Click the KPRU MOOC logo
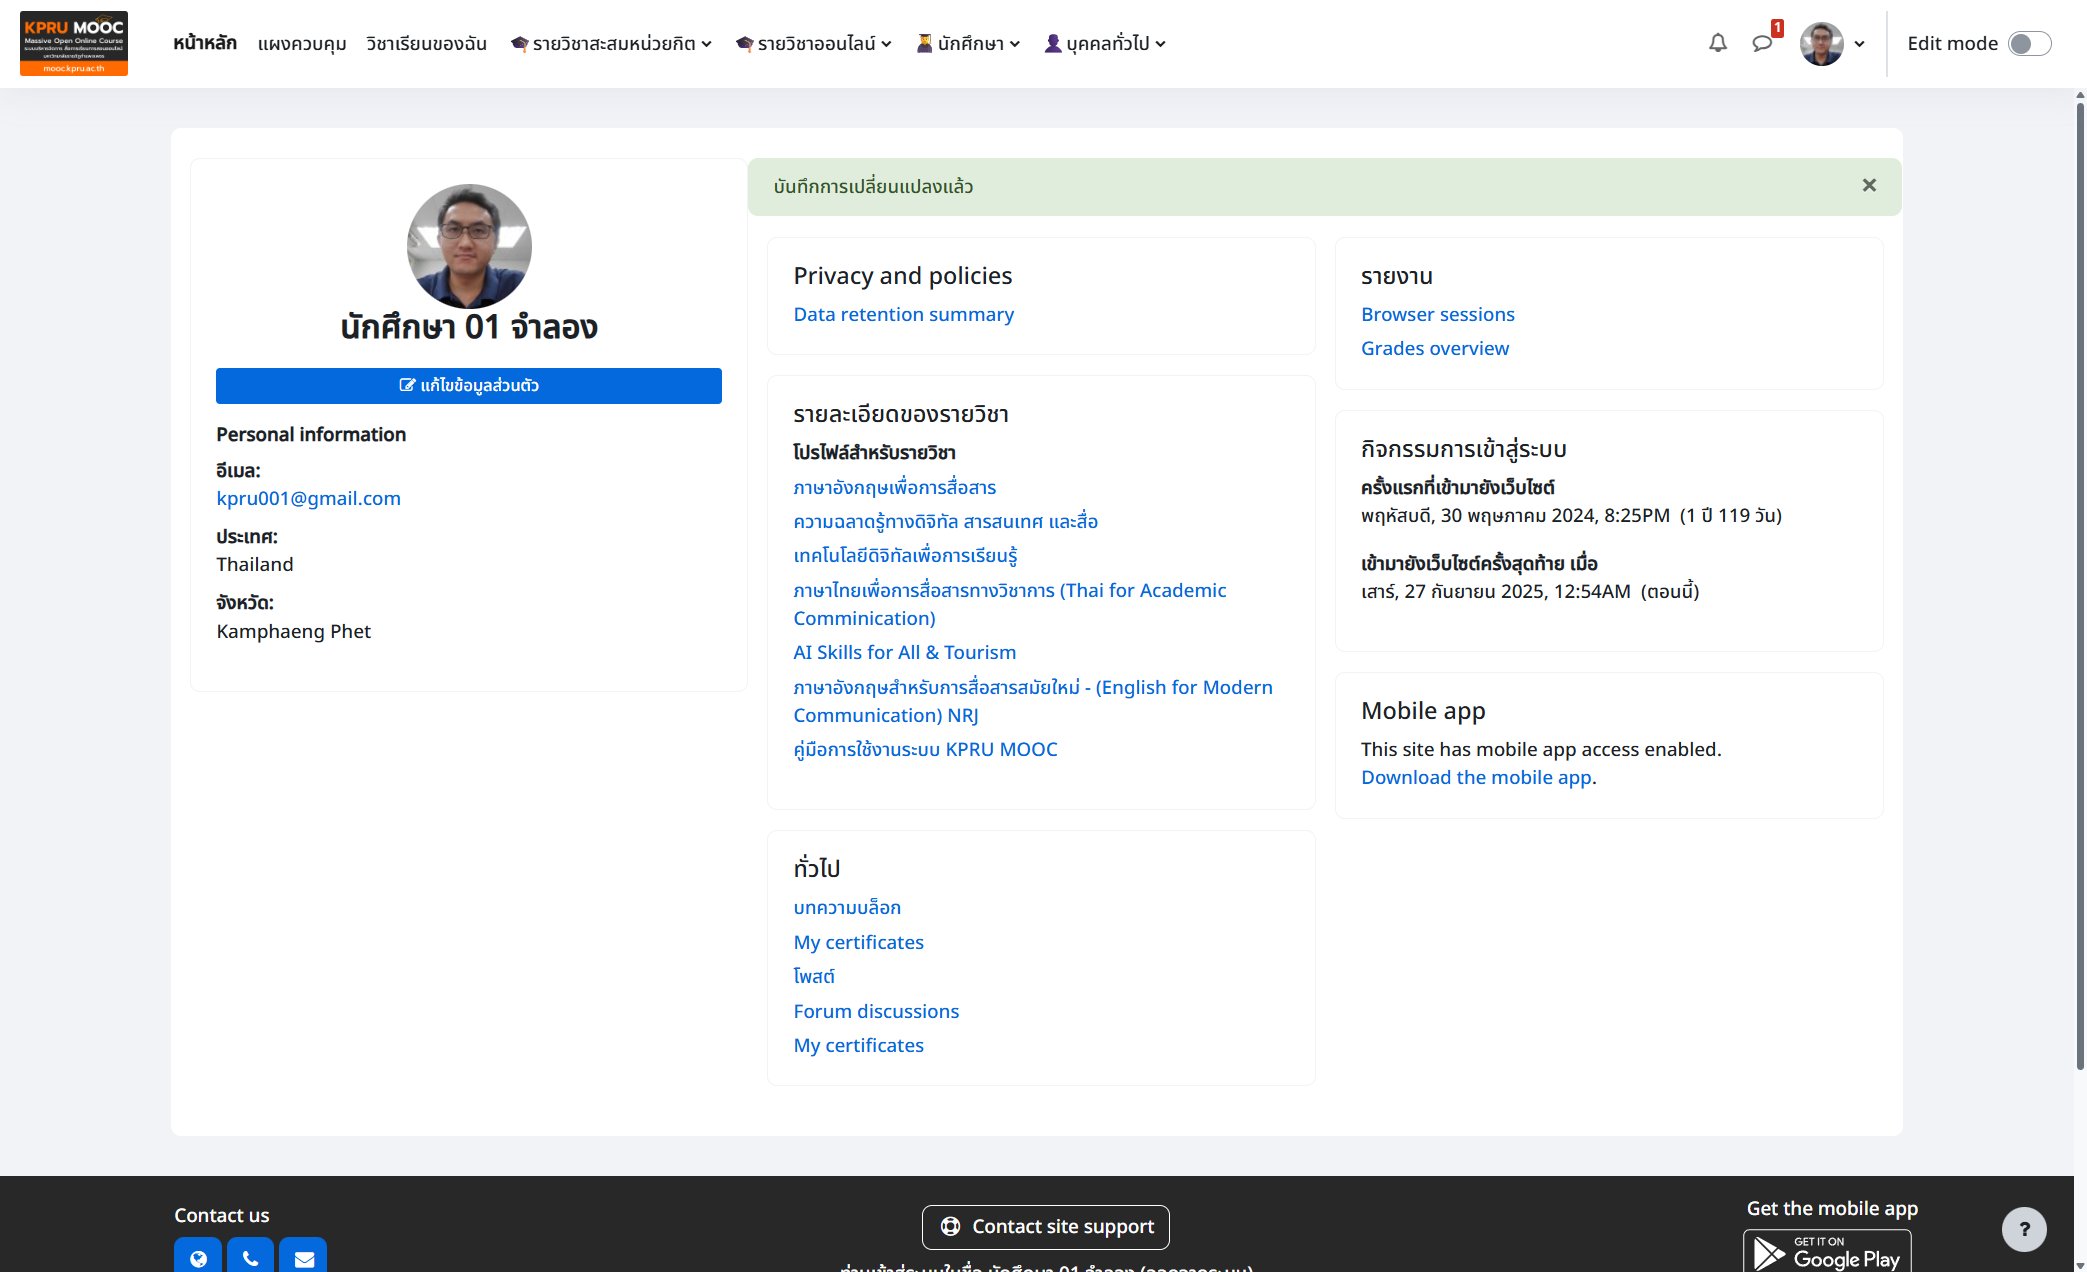Viewport: 2087px width, 1272px height. [74, 43]
